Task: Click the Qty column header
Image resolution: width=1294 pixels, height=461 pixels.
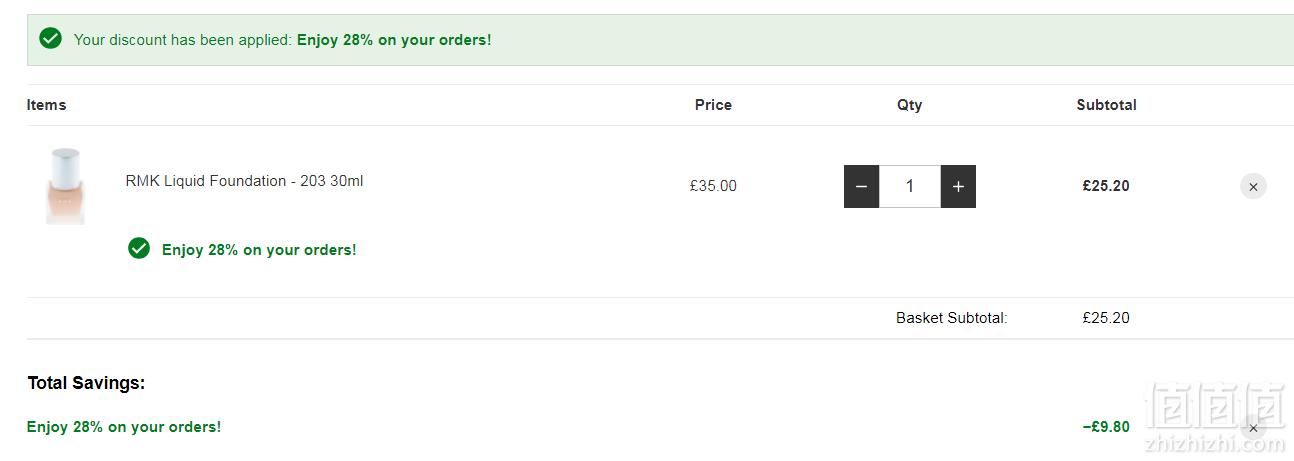Action: pos(910,105)
